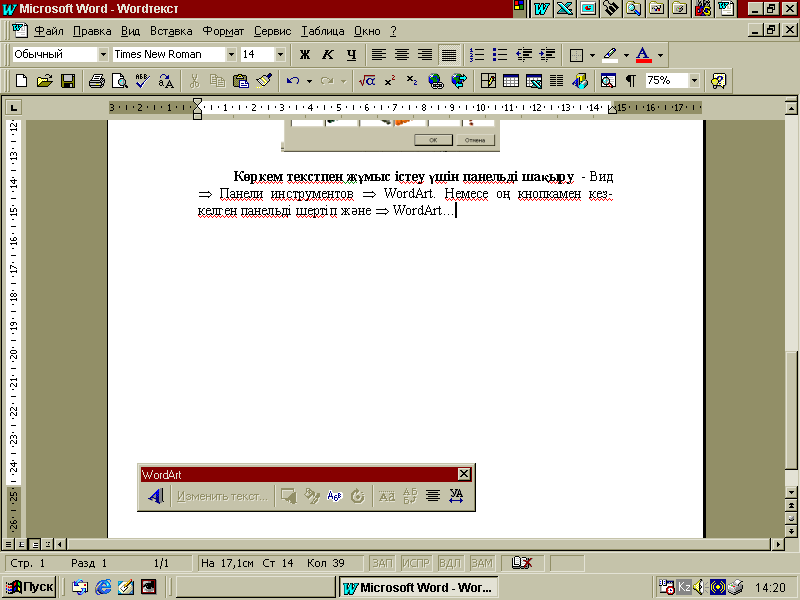Create a new blank document
800x600 pixels.
coord(21,81)
